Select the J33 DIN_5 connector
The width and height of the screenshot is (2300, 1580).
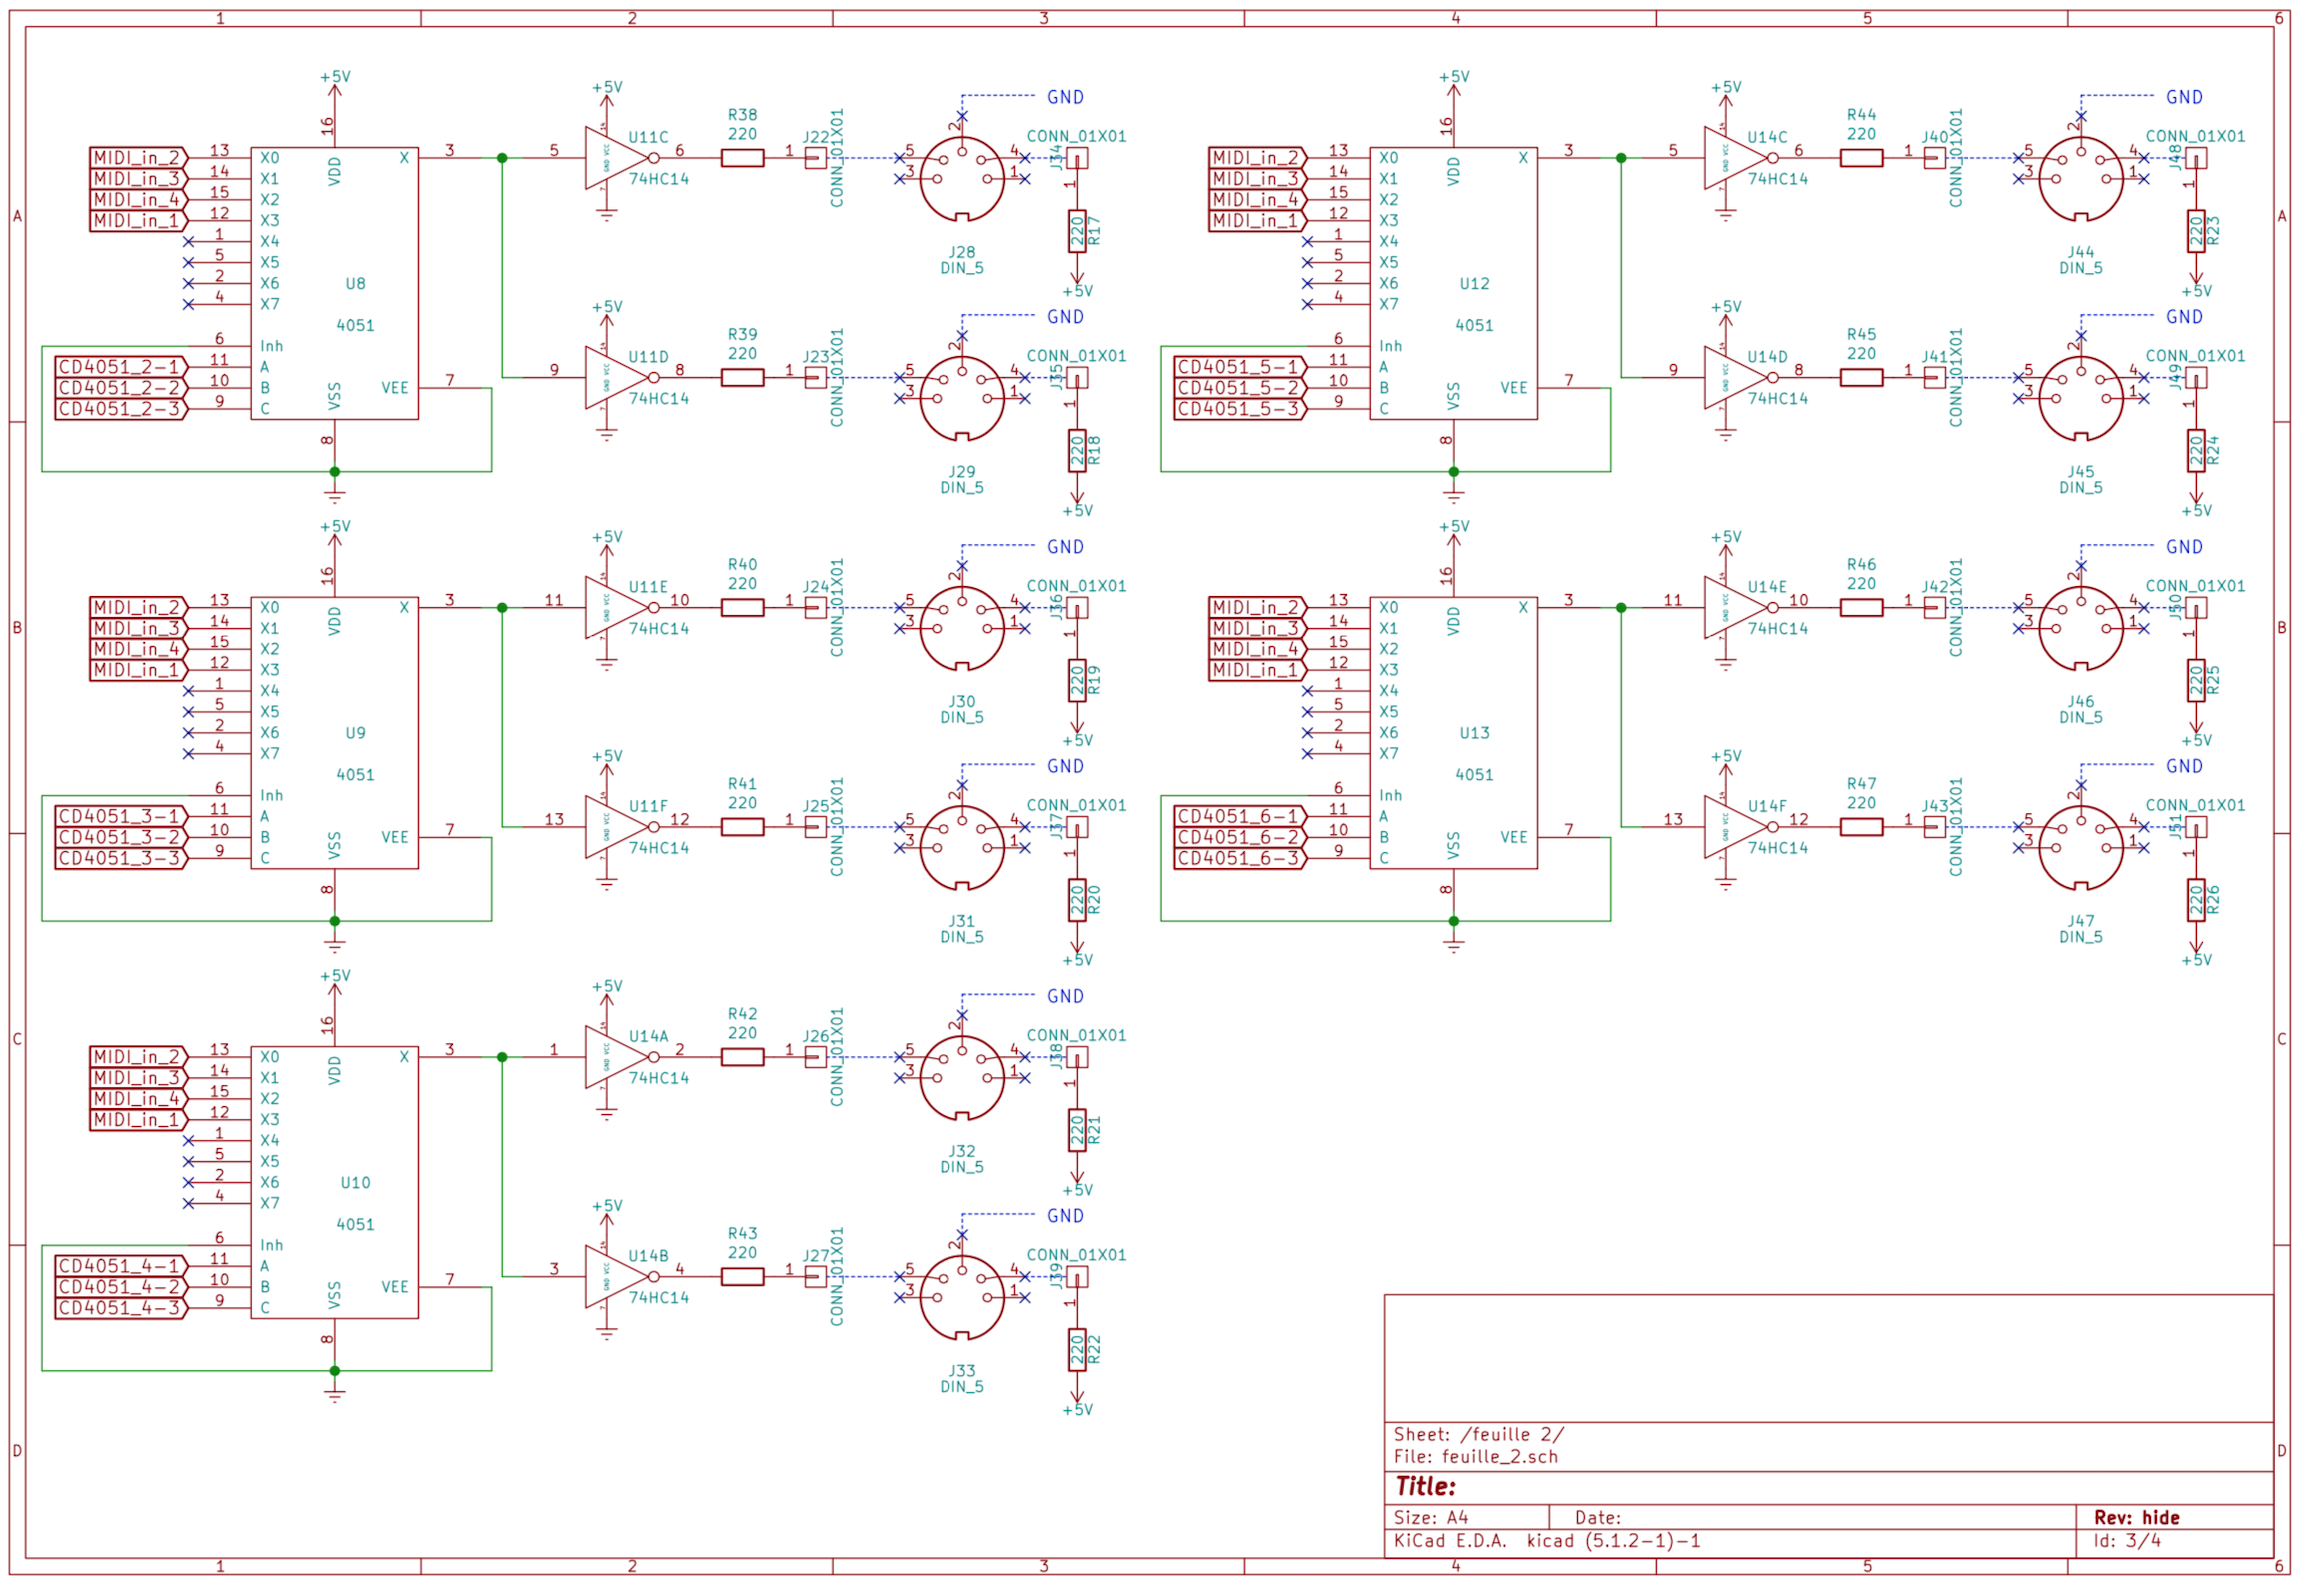(x=961, y=1298)
